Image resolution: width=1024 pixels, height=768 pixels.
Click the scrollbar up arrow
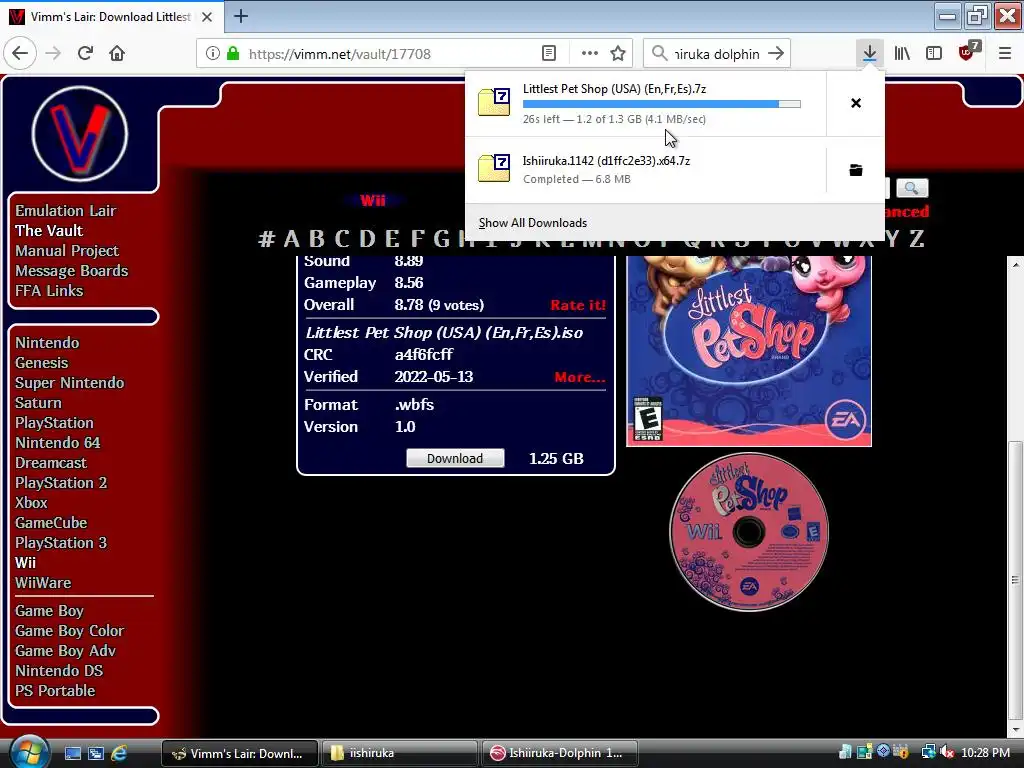(1015, 264)
